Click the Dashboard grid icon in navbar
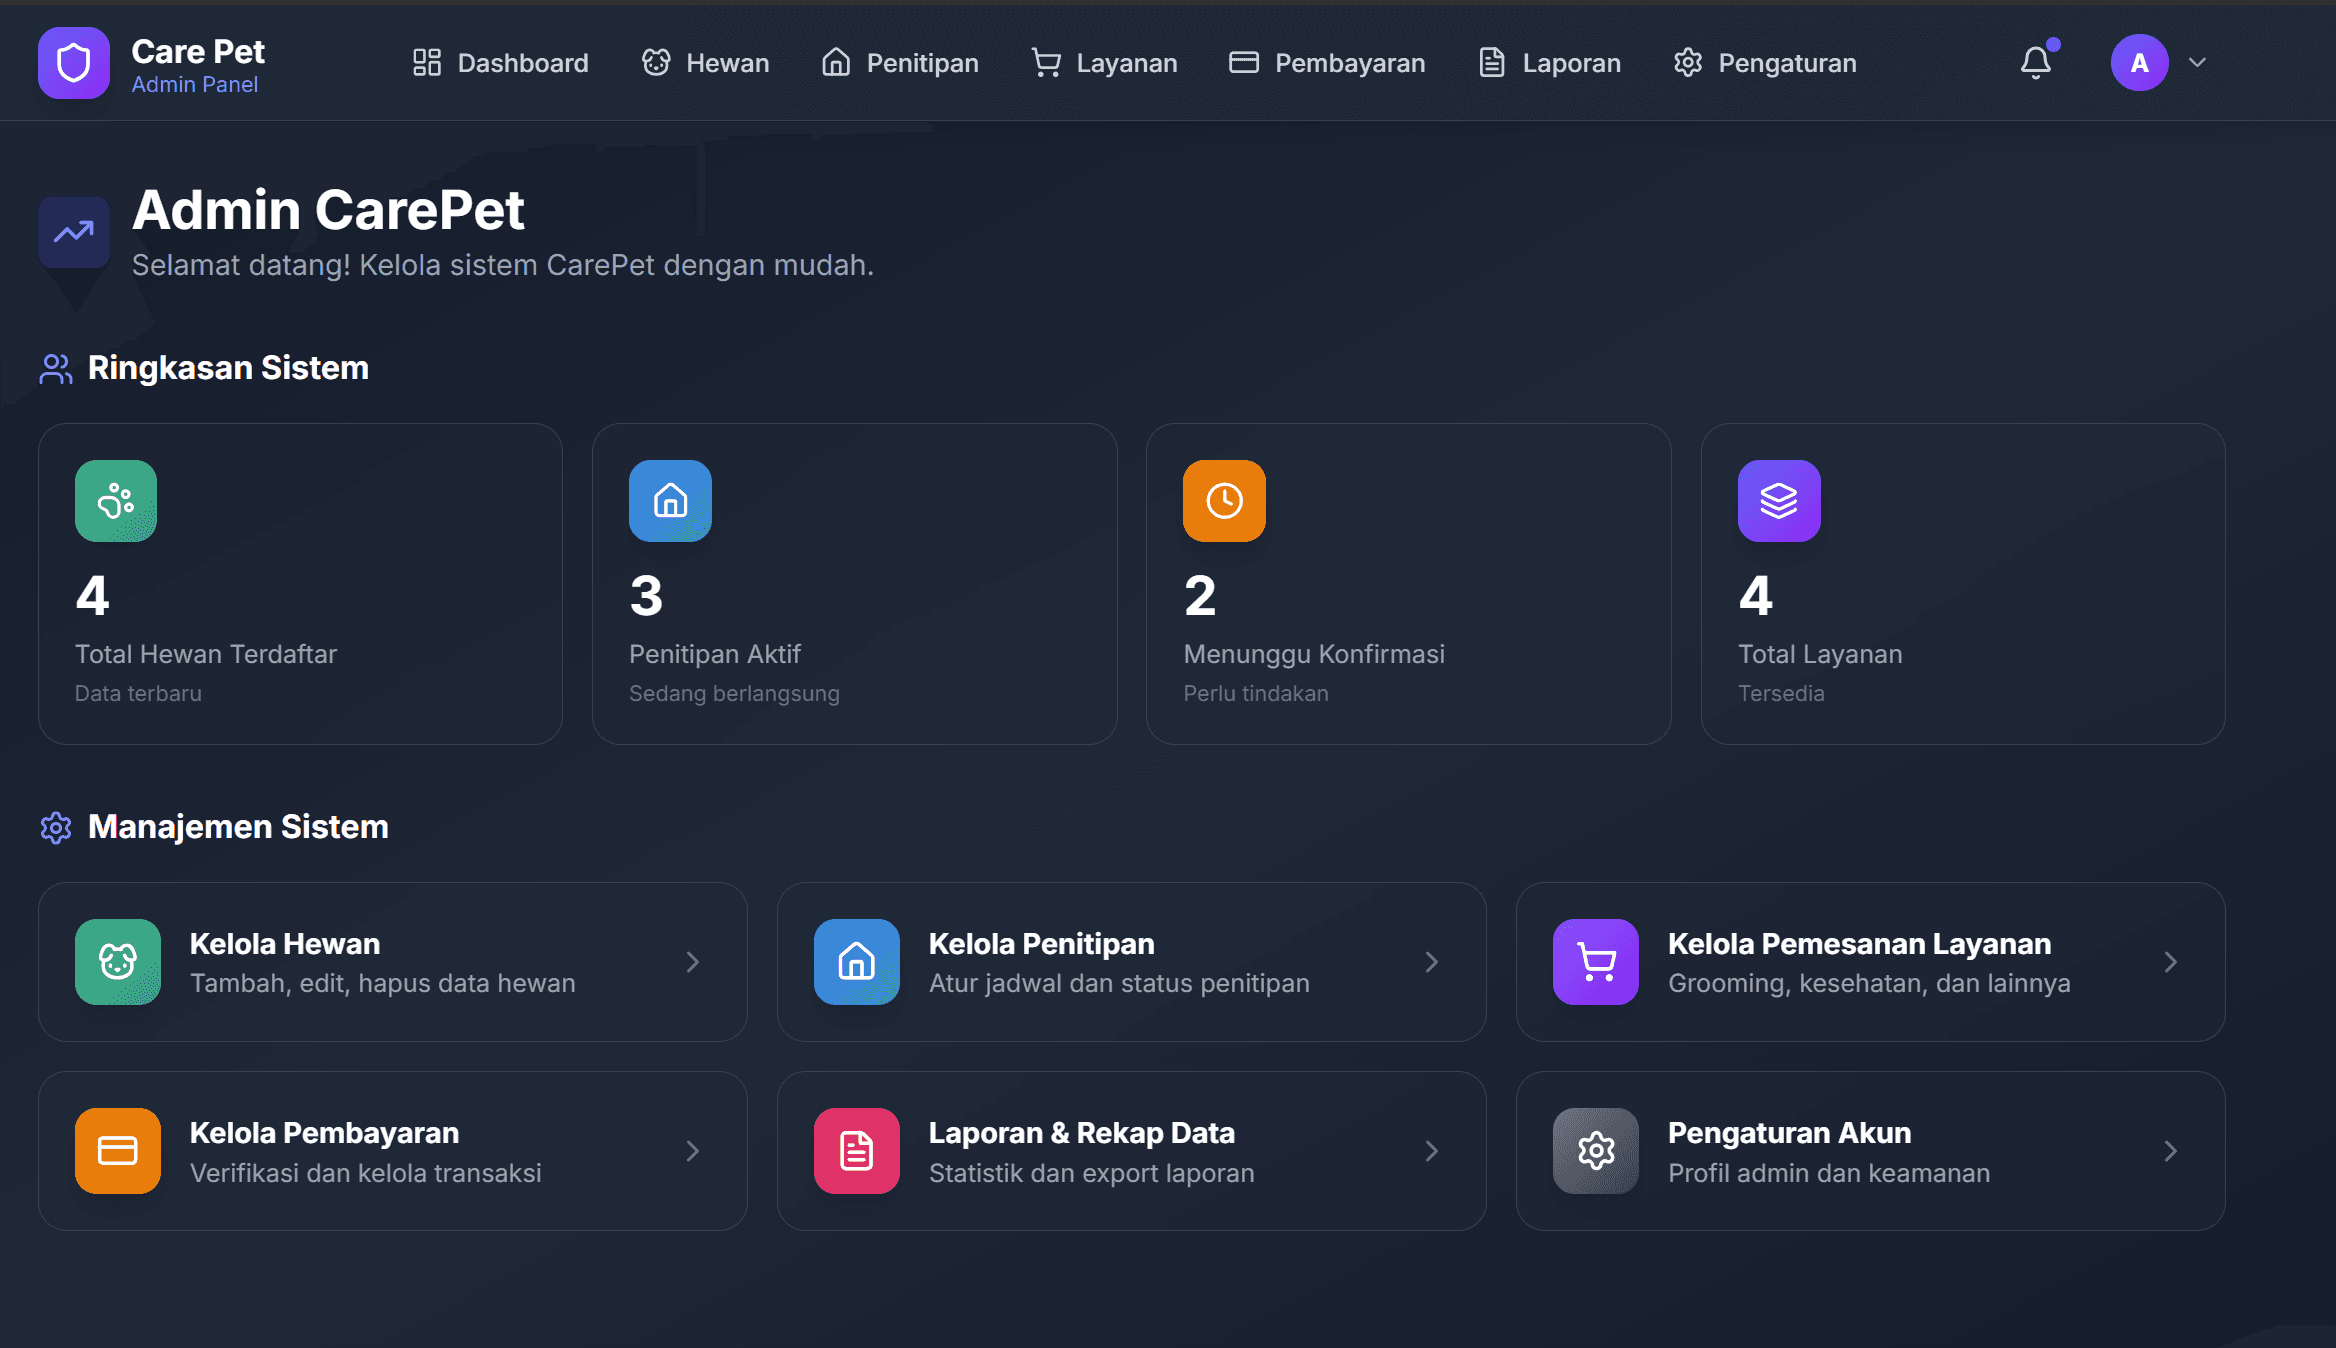The height and width of the screenshot is (1348, 2336). [x=427, y=63]
